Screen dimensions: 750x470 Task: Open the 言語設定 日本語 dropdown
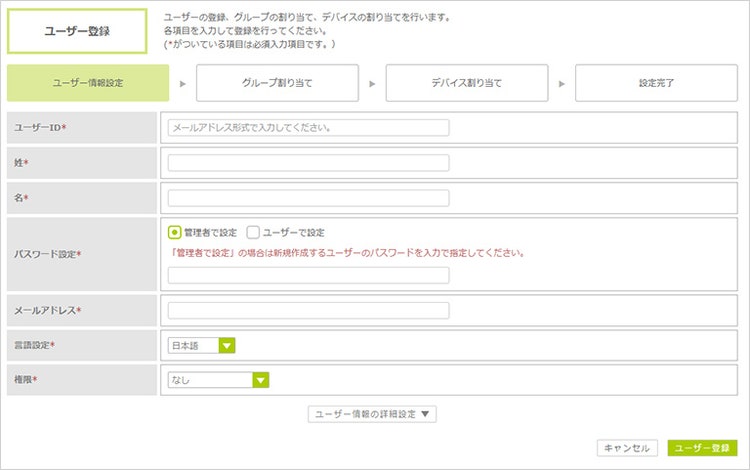(201, 345)
